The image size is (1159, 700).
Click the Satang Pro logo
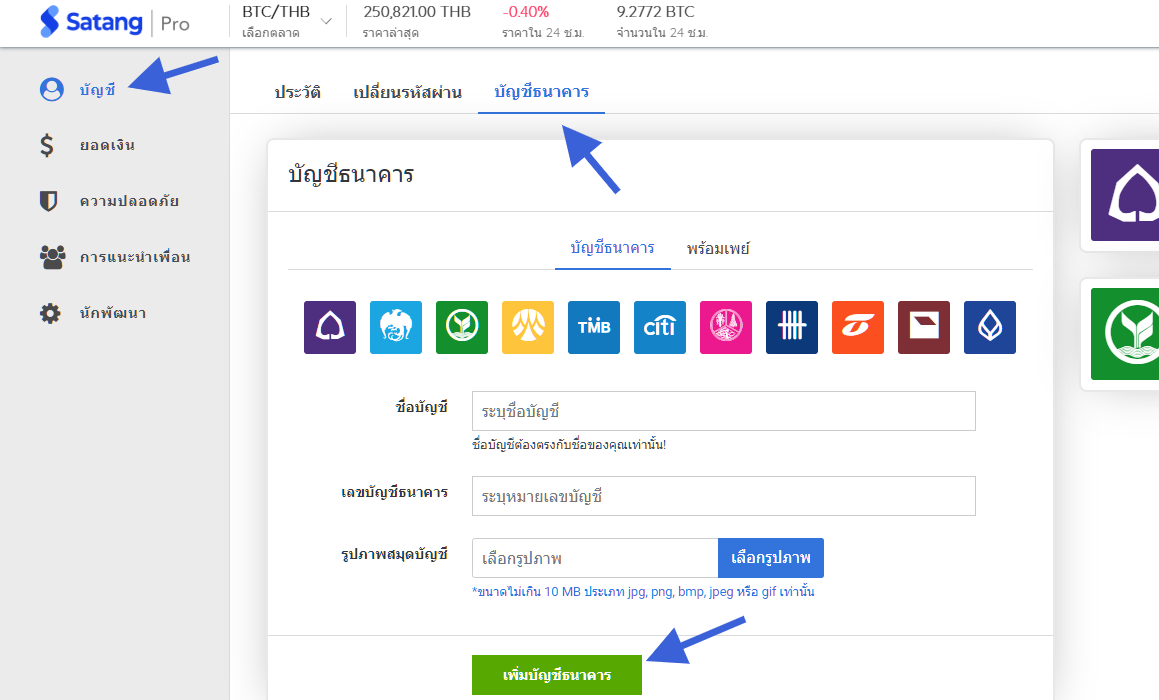point(115,22)
